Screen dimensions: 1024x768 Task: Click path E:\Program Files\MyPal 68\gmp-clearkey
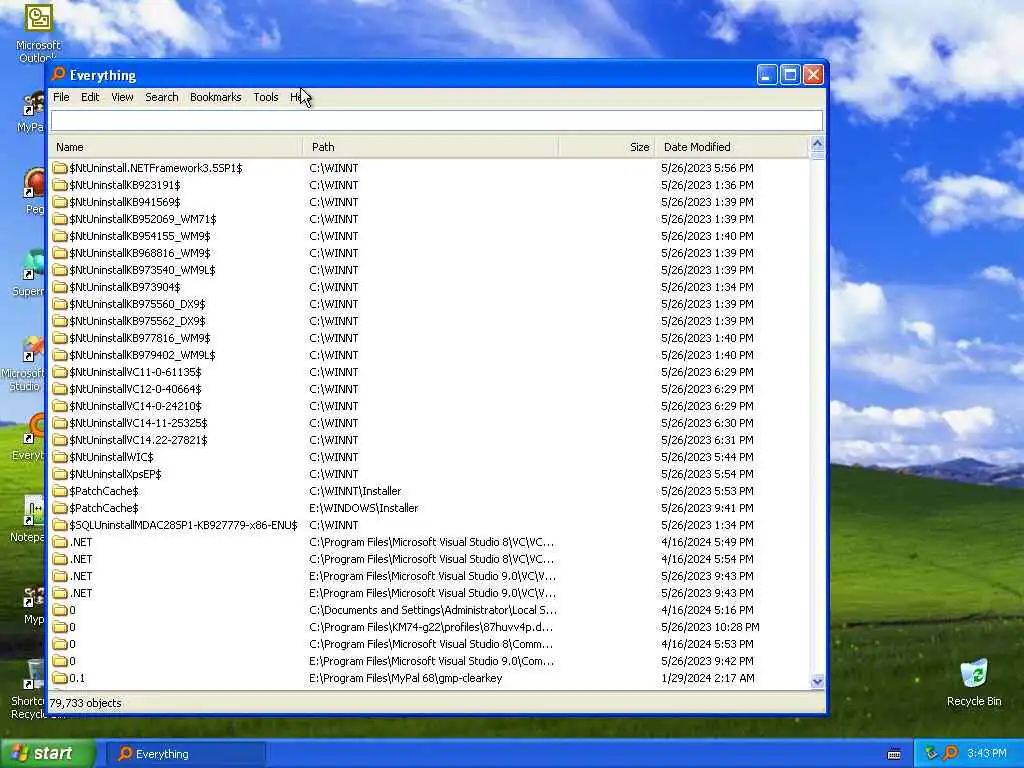tap(406, 678)
